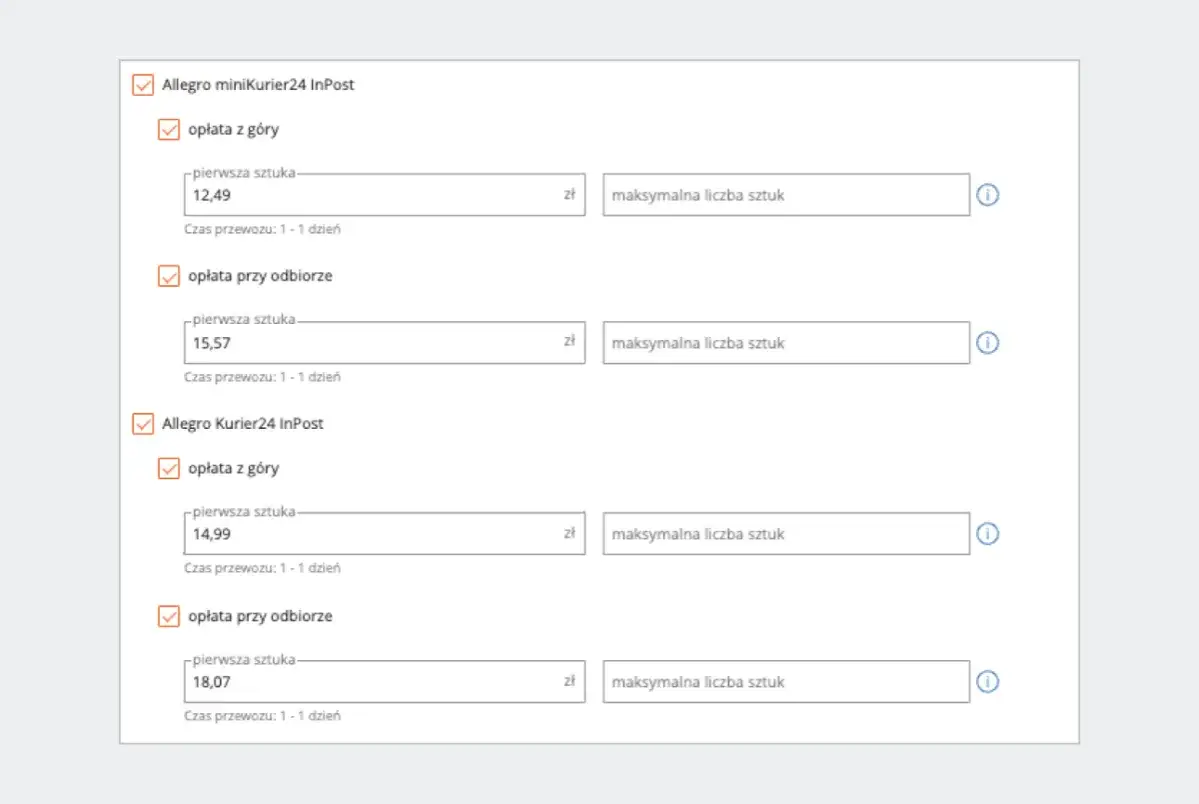Viewport: 1199px width, 804px height.
Task: Toggle opłata przy odbiorze under Allegro Kurier24 InPost
Action: (x=169, y=616)
